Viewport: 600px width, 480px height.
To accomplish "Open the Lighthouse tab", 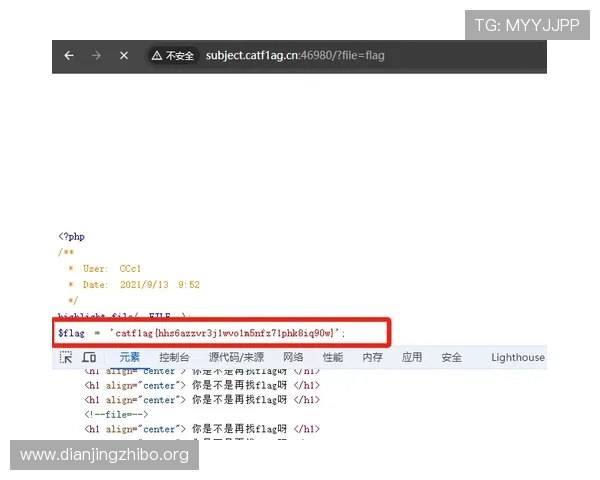I will [518, 357].
